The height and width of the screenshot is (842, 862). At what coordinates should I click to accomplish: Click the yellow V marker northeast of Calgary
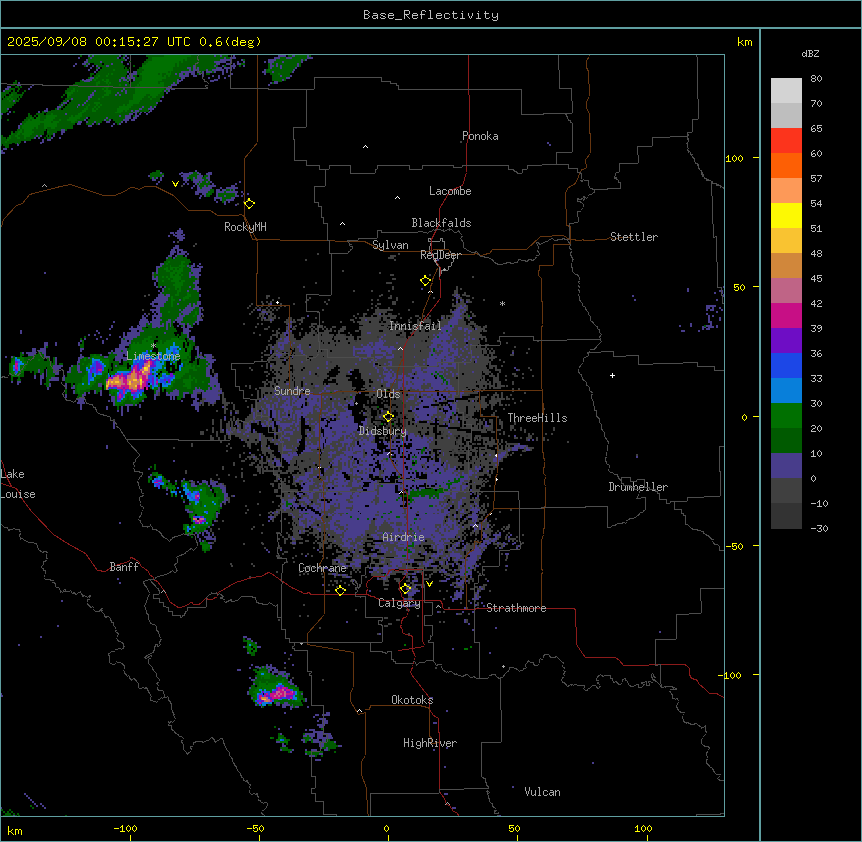(429, 584)
